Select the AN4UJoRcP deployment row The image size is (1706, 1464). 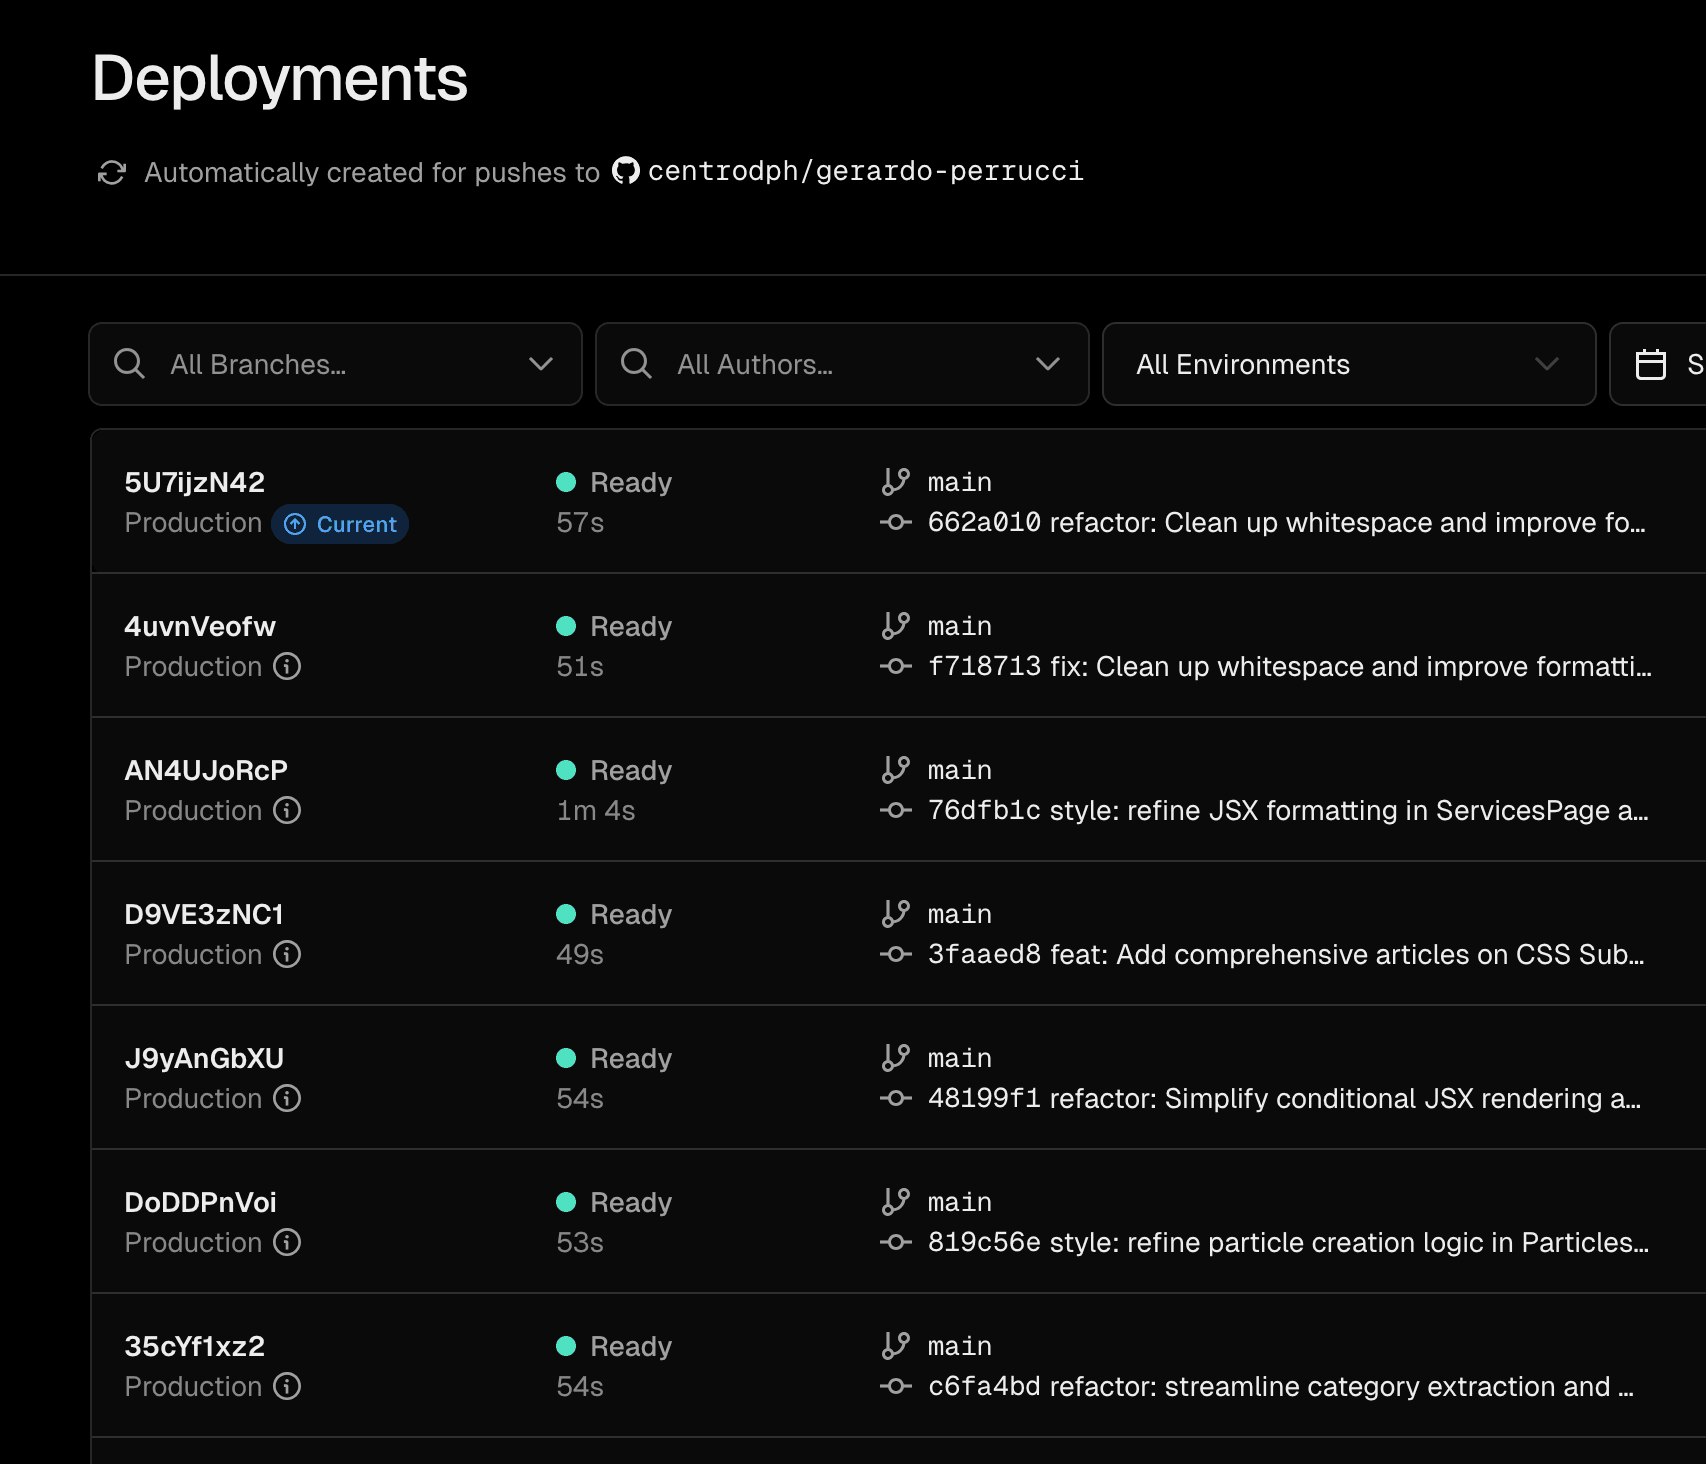click(205, 769)
